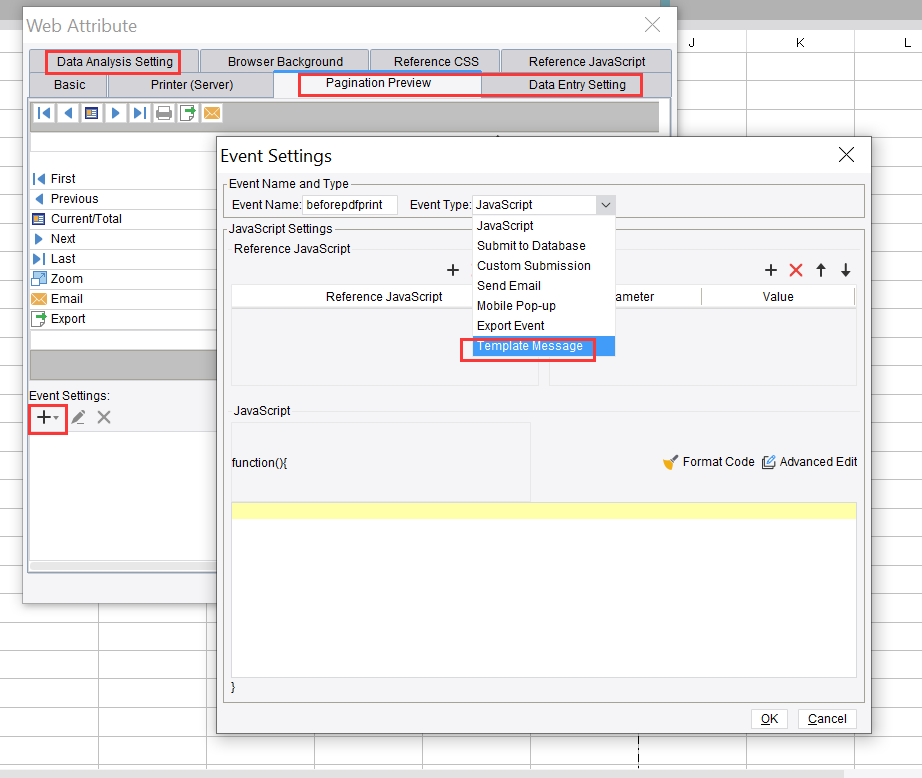This screenshot has width=922, height=778.
Task: Select Zoom in the widget list
Action: click(x=123, y=279)
